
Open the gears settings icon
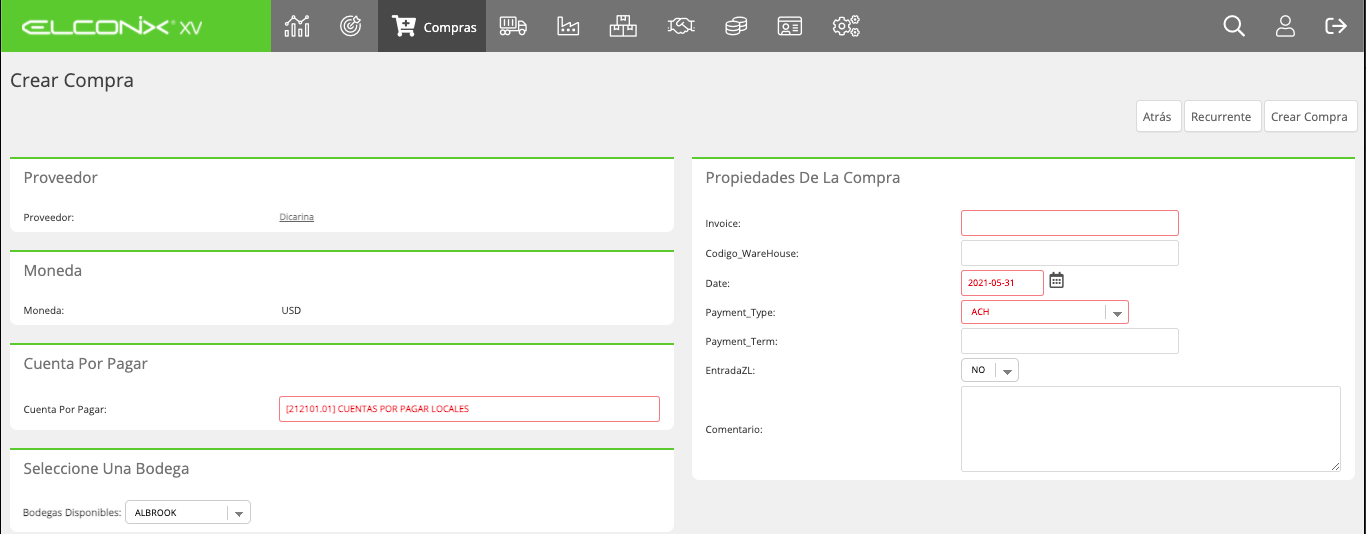(x=846, y=26)
